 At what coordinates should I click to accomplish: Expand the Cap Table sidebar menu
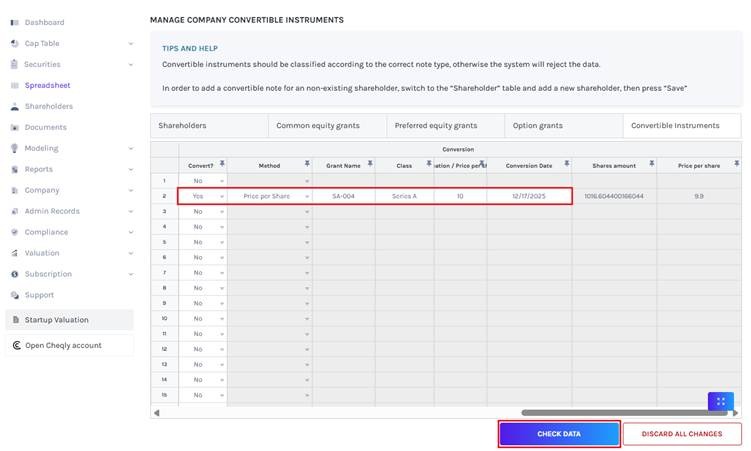[x=131, y=43]
